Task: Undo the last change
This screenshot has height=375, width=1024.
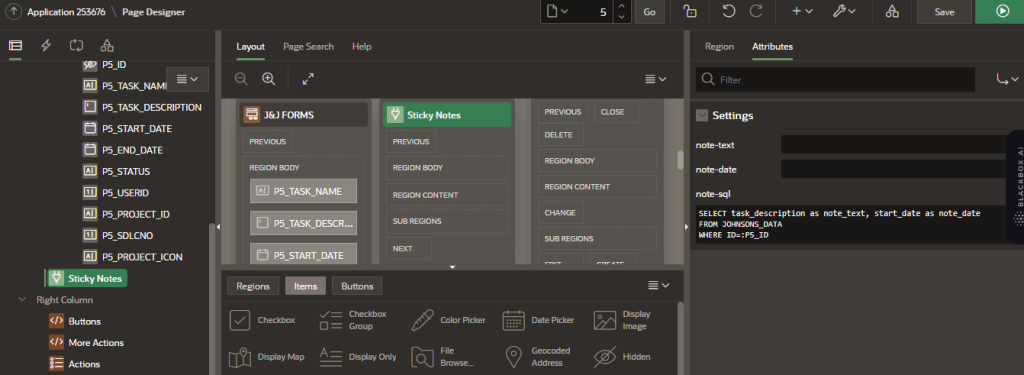Action: coord(728,12)
